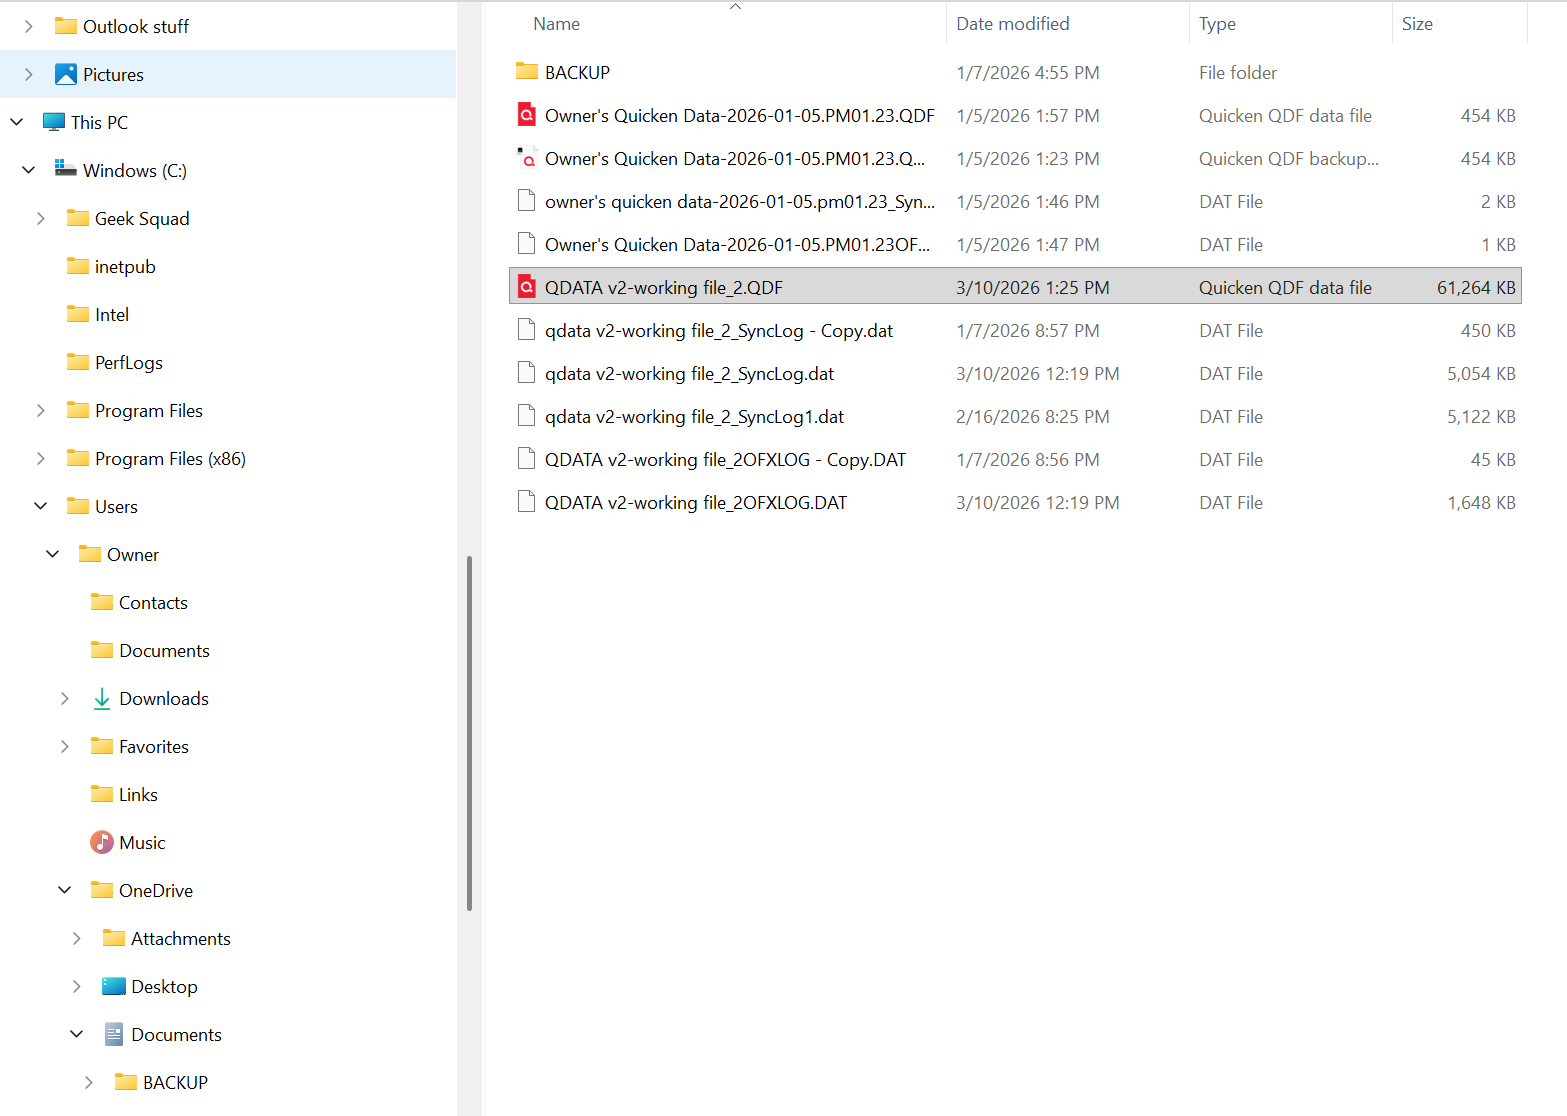Screen dimensions: 1567x1116
Task: Click the BACKUP folder icon in file list
Action: click(x=527, y=72)
